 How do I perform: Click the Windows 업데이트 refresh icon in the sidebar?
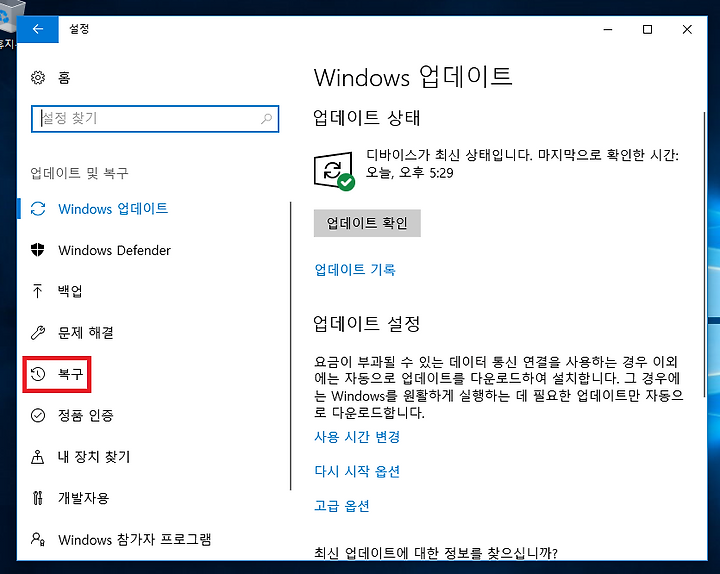click(38, 209)
